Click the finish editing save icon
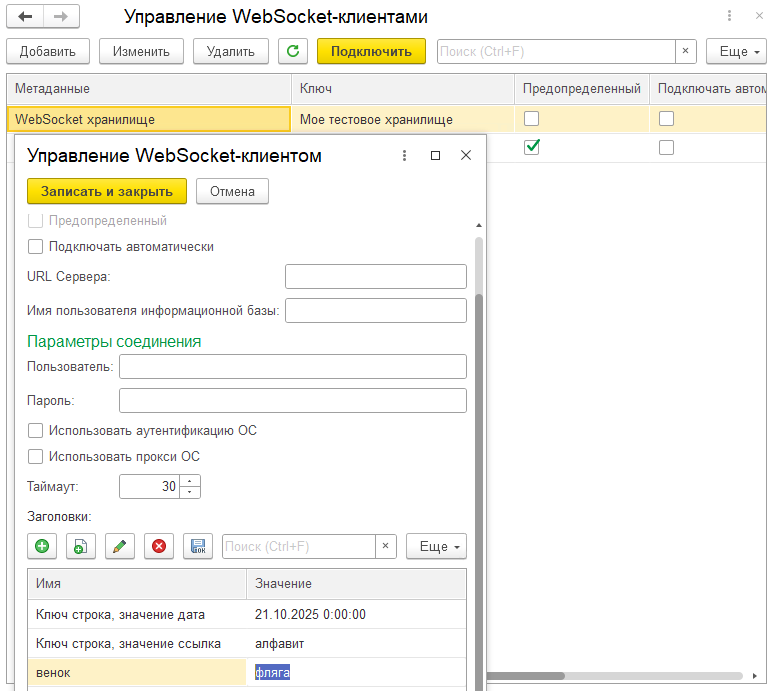Viewport: 775px width, 691px height. pyautogui.click(x=197, y=546)
